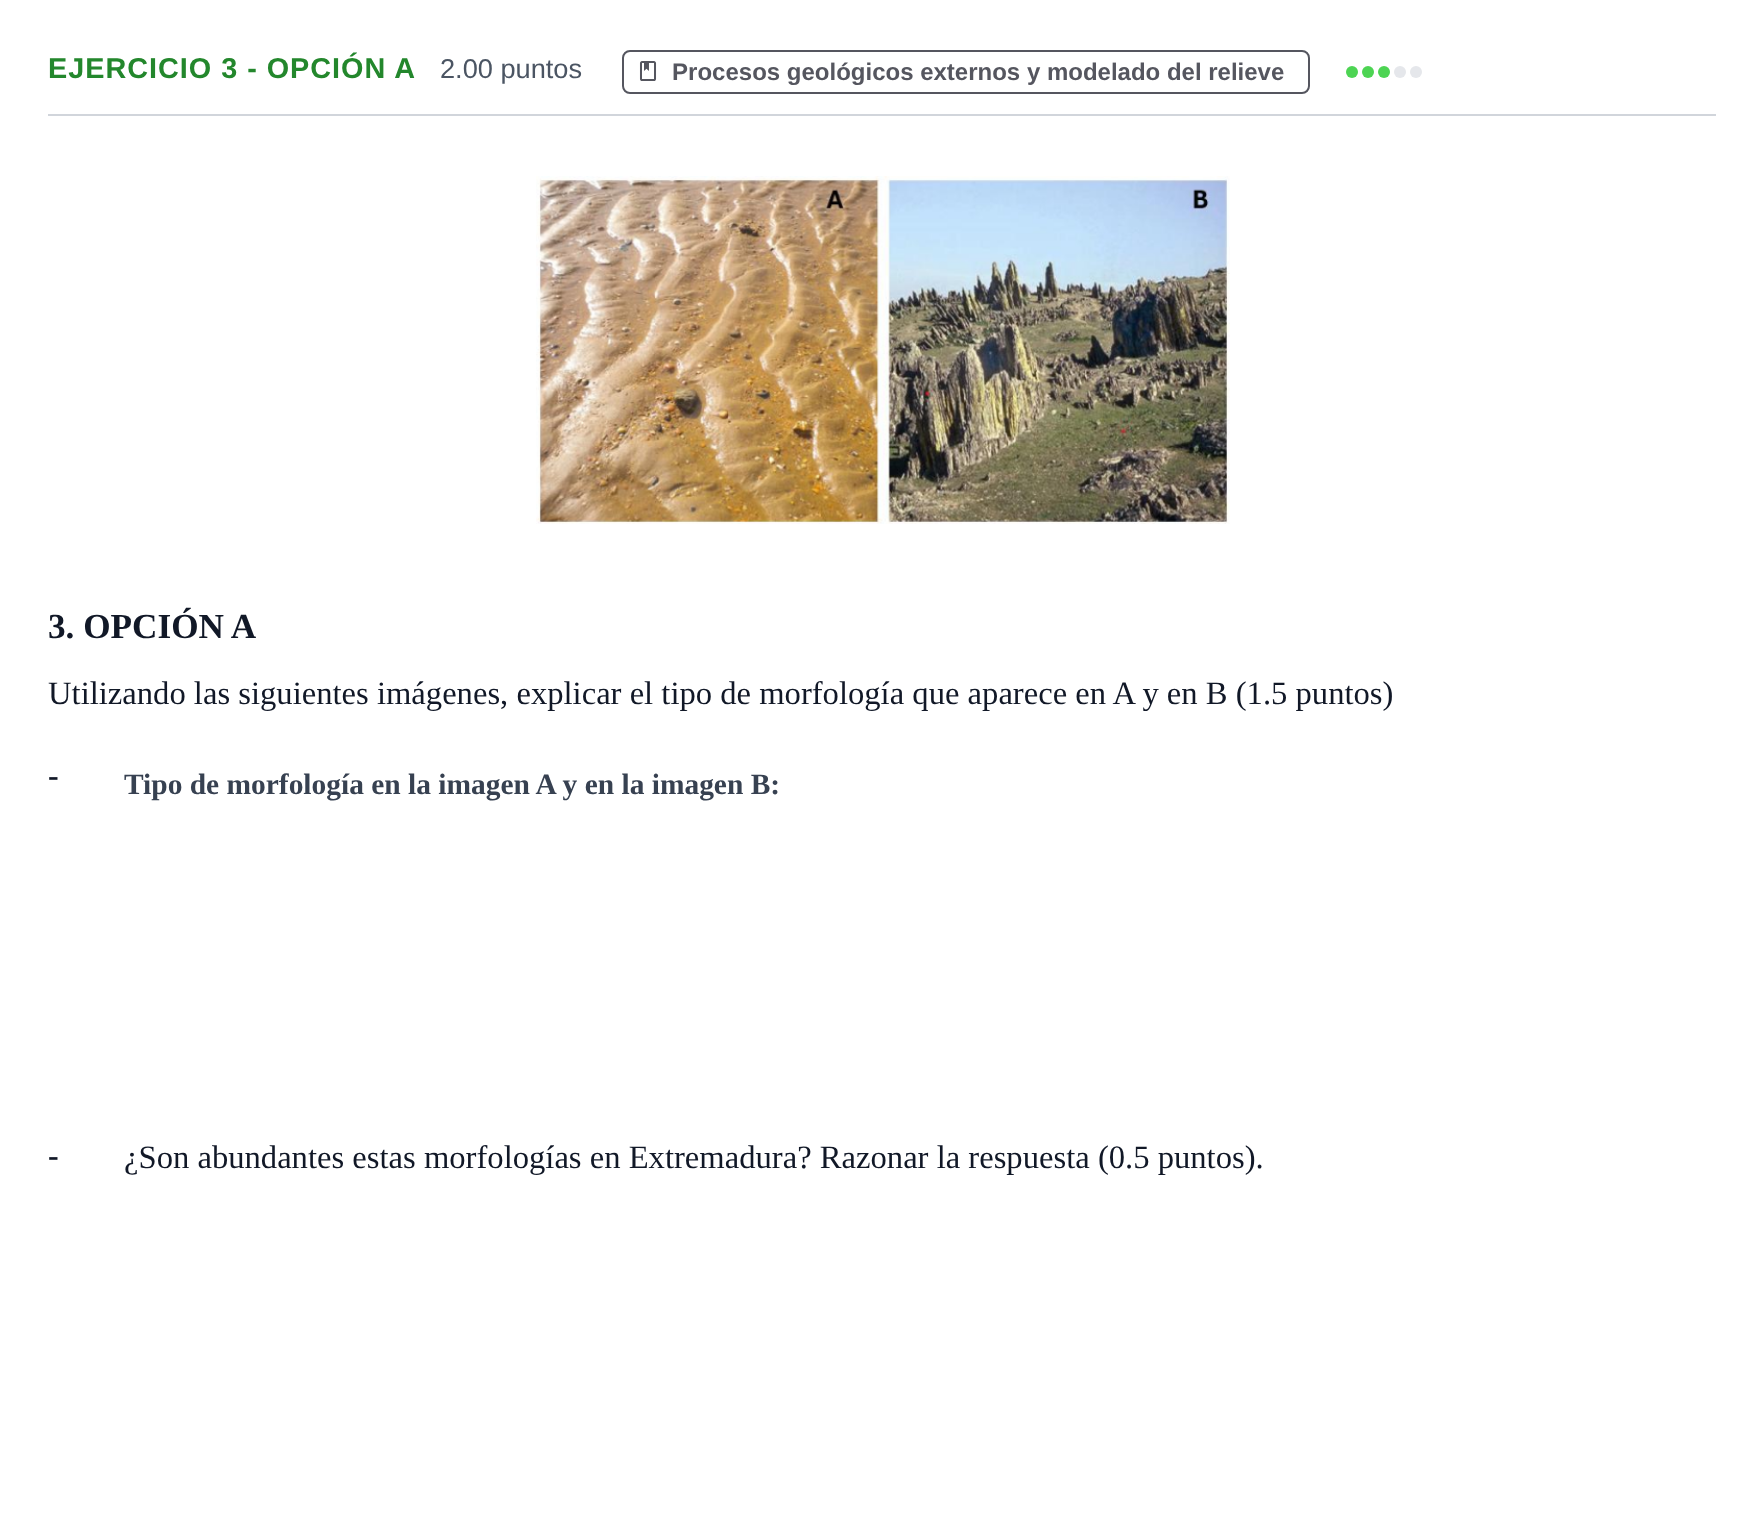This screenshot has height=1538, width=1764.
Task: Open the 'Procesos geológicos externos y modelado del relieve' tag
Action: [x=965, y=72]
